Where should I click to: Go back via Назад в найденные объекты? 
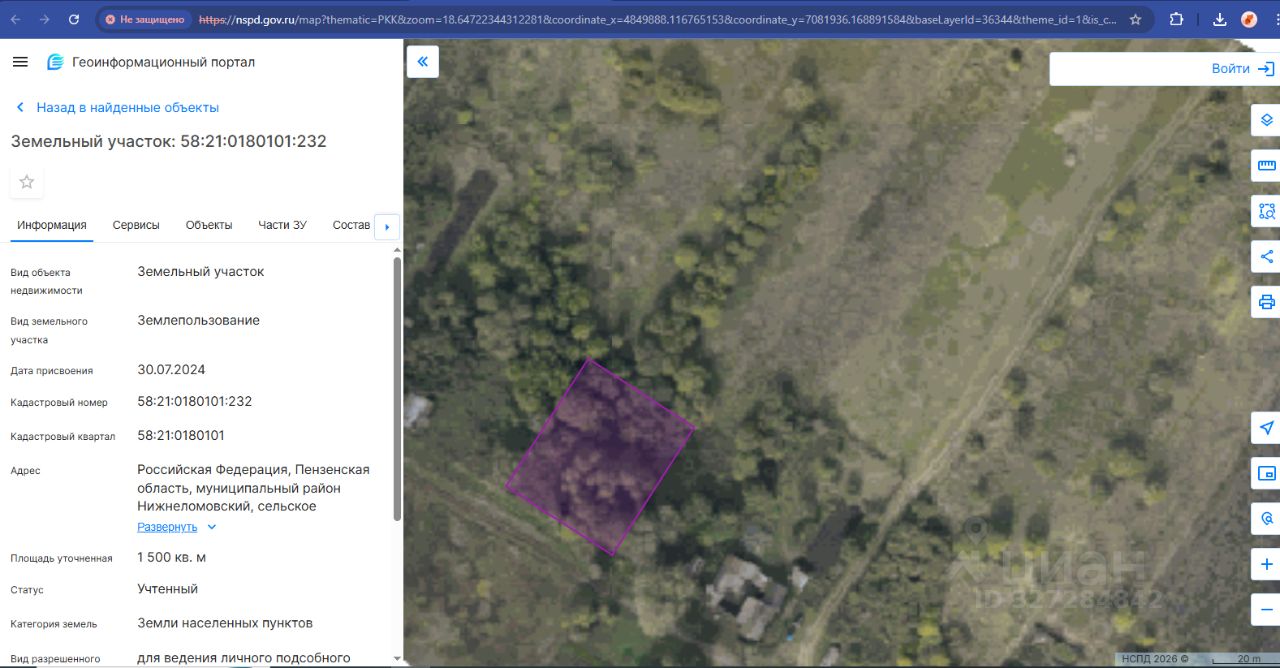[x=116, y=107]
